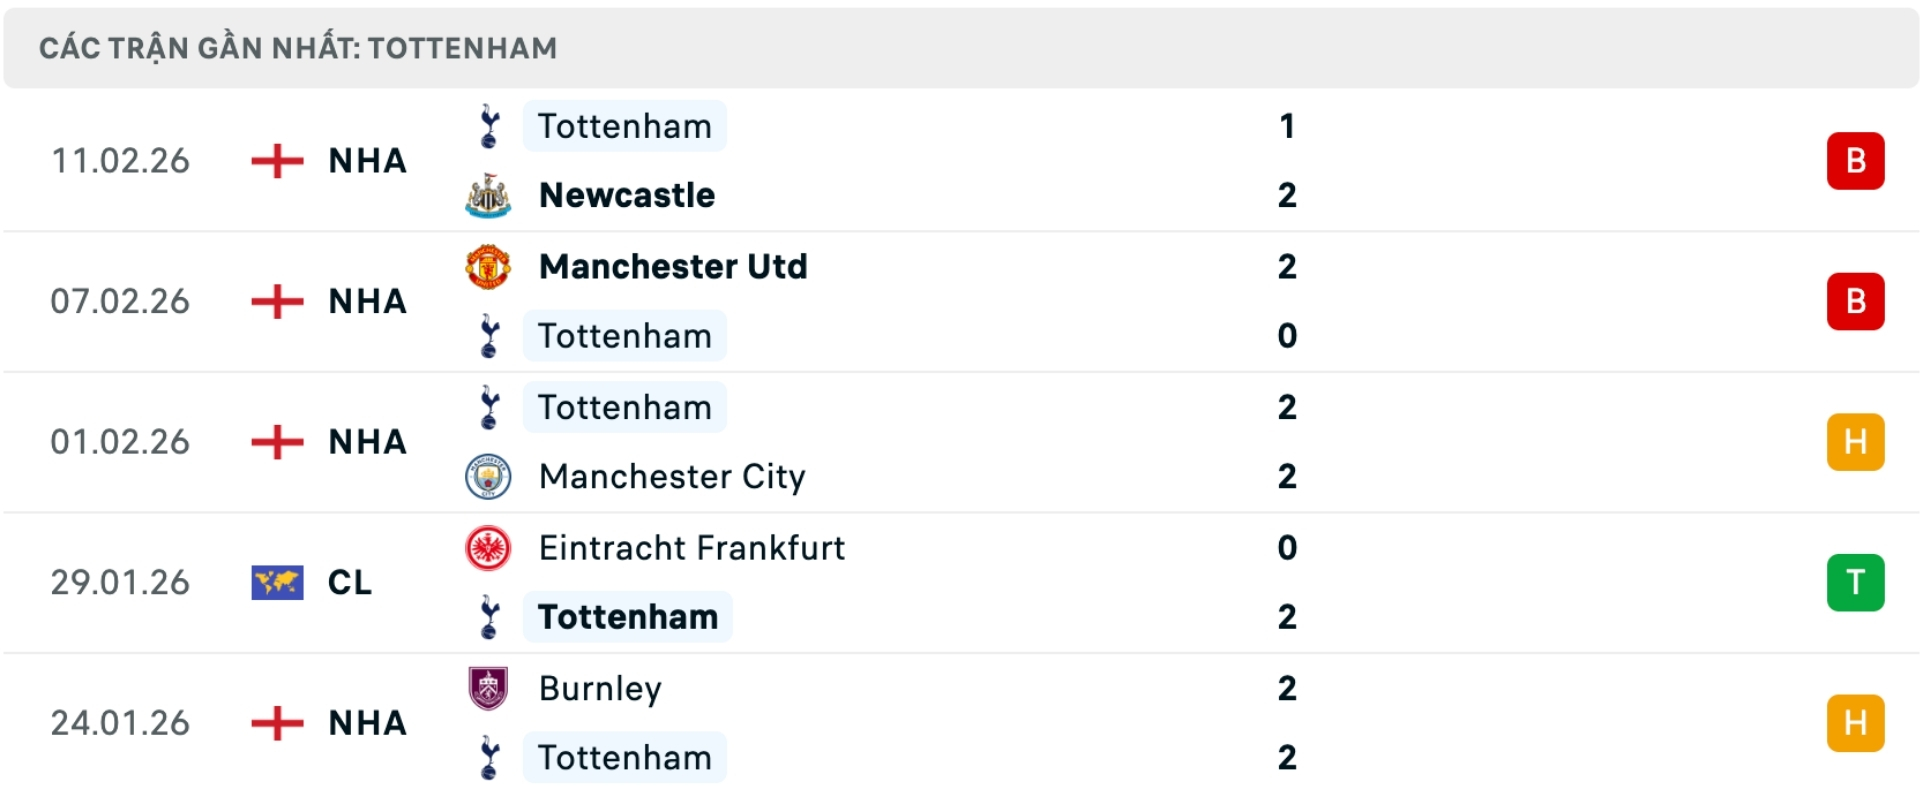Open the Burnley team link
The width and height of the screenshot is (1920, 792).
coord(600,688)
